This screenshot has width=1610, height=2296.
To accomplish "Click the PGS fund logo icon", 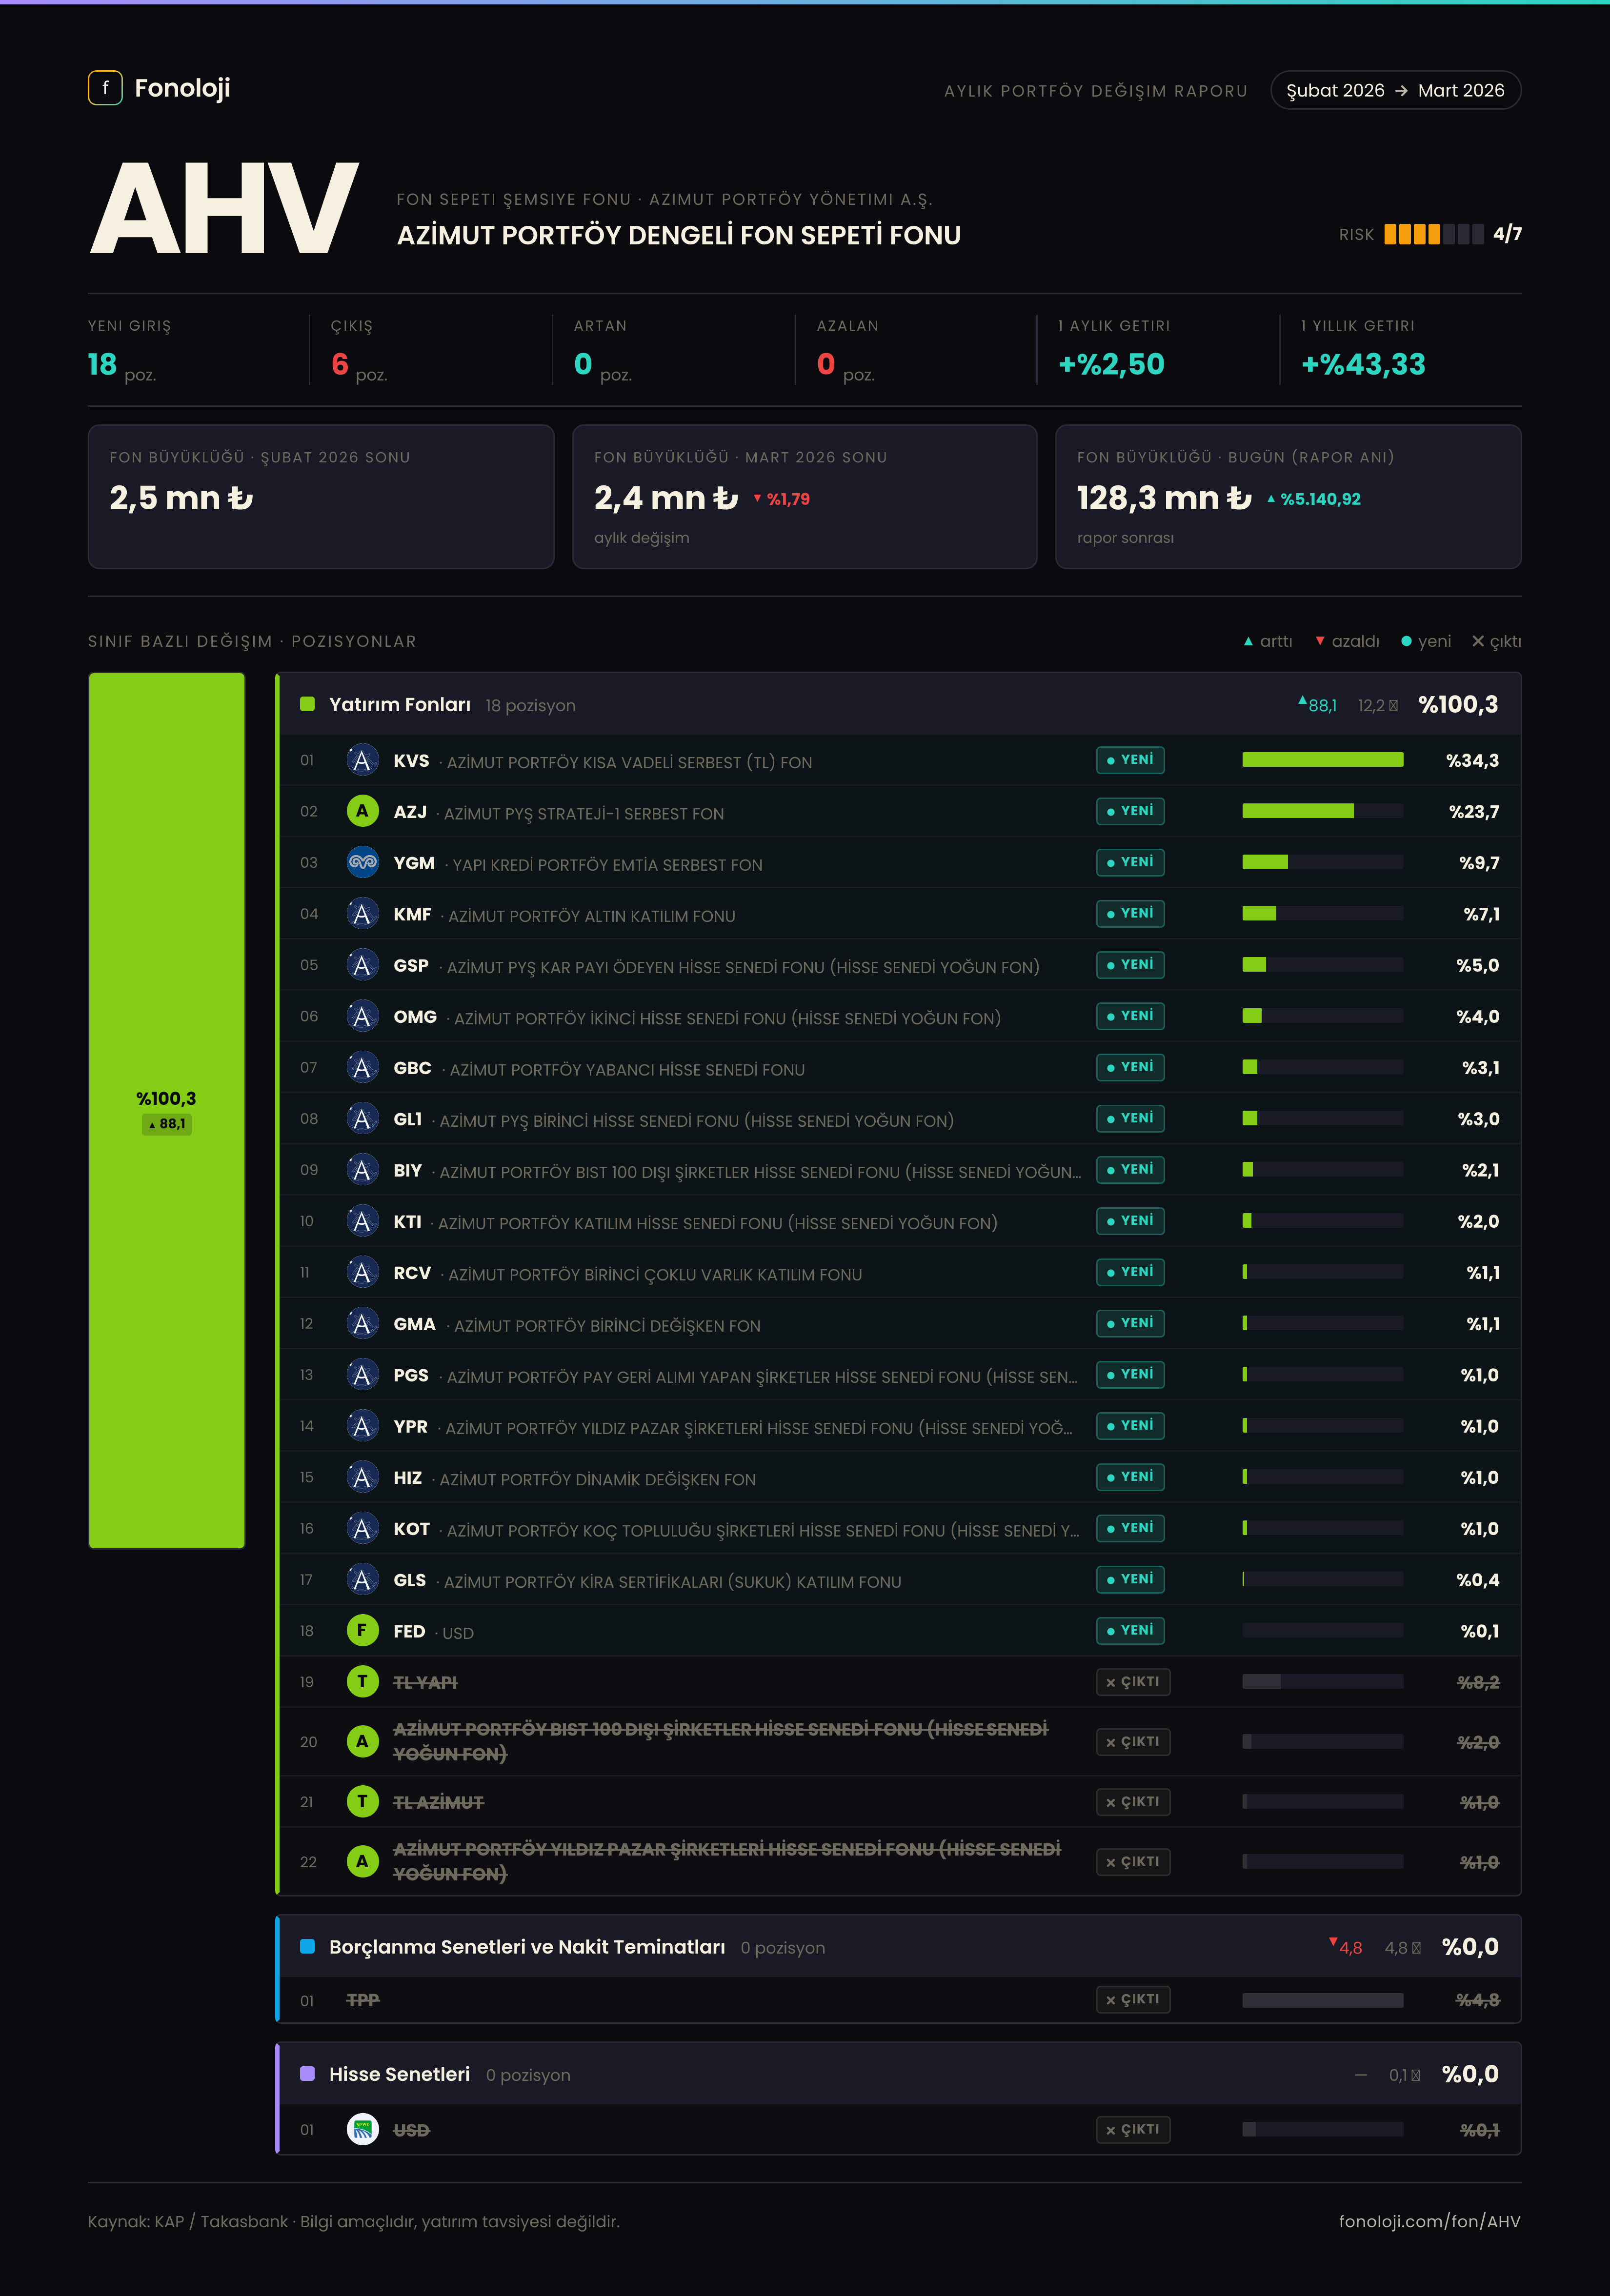I will pyautogui.click(x=362, y=1375).
